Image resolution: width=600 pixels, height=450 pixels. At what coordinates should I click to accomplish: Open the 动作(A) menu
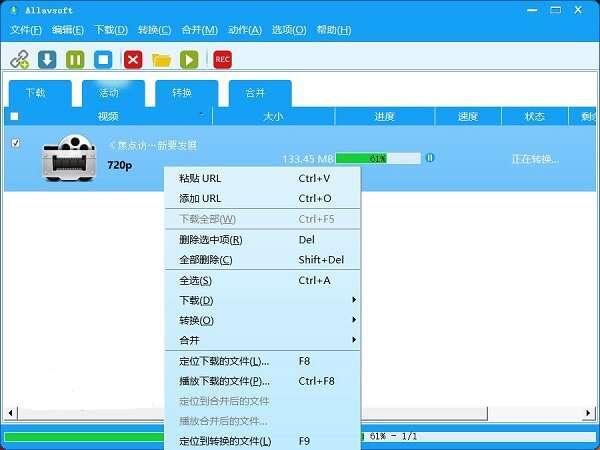tap(245, 30)
